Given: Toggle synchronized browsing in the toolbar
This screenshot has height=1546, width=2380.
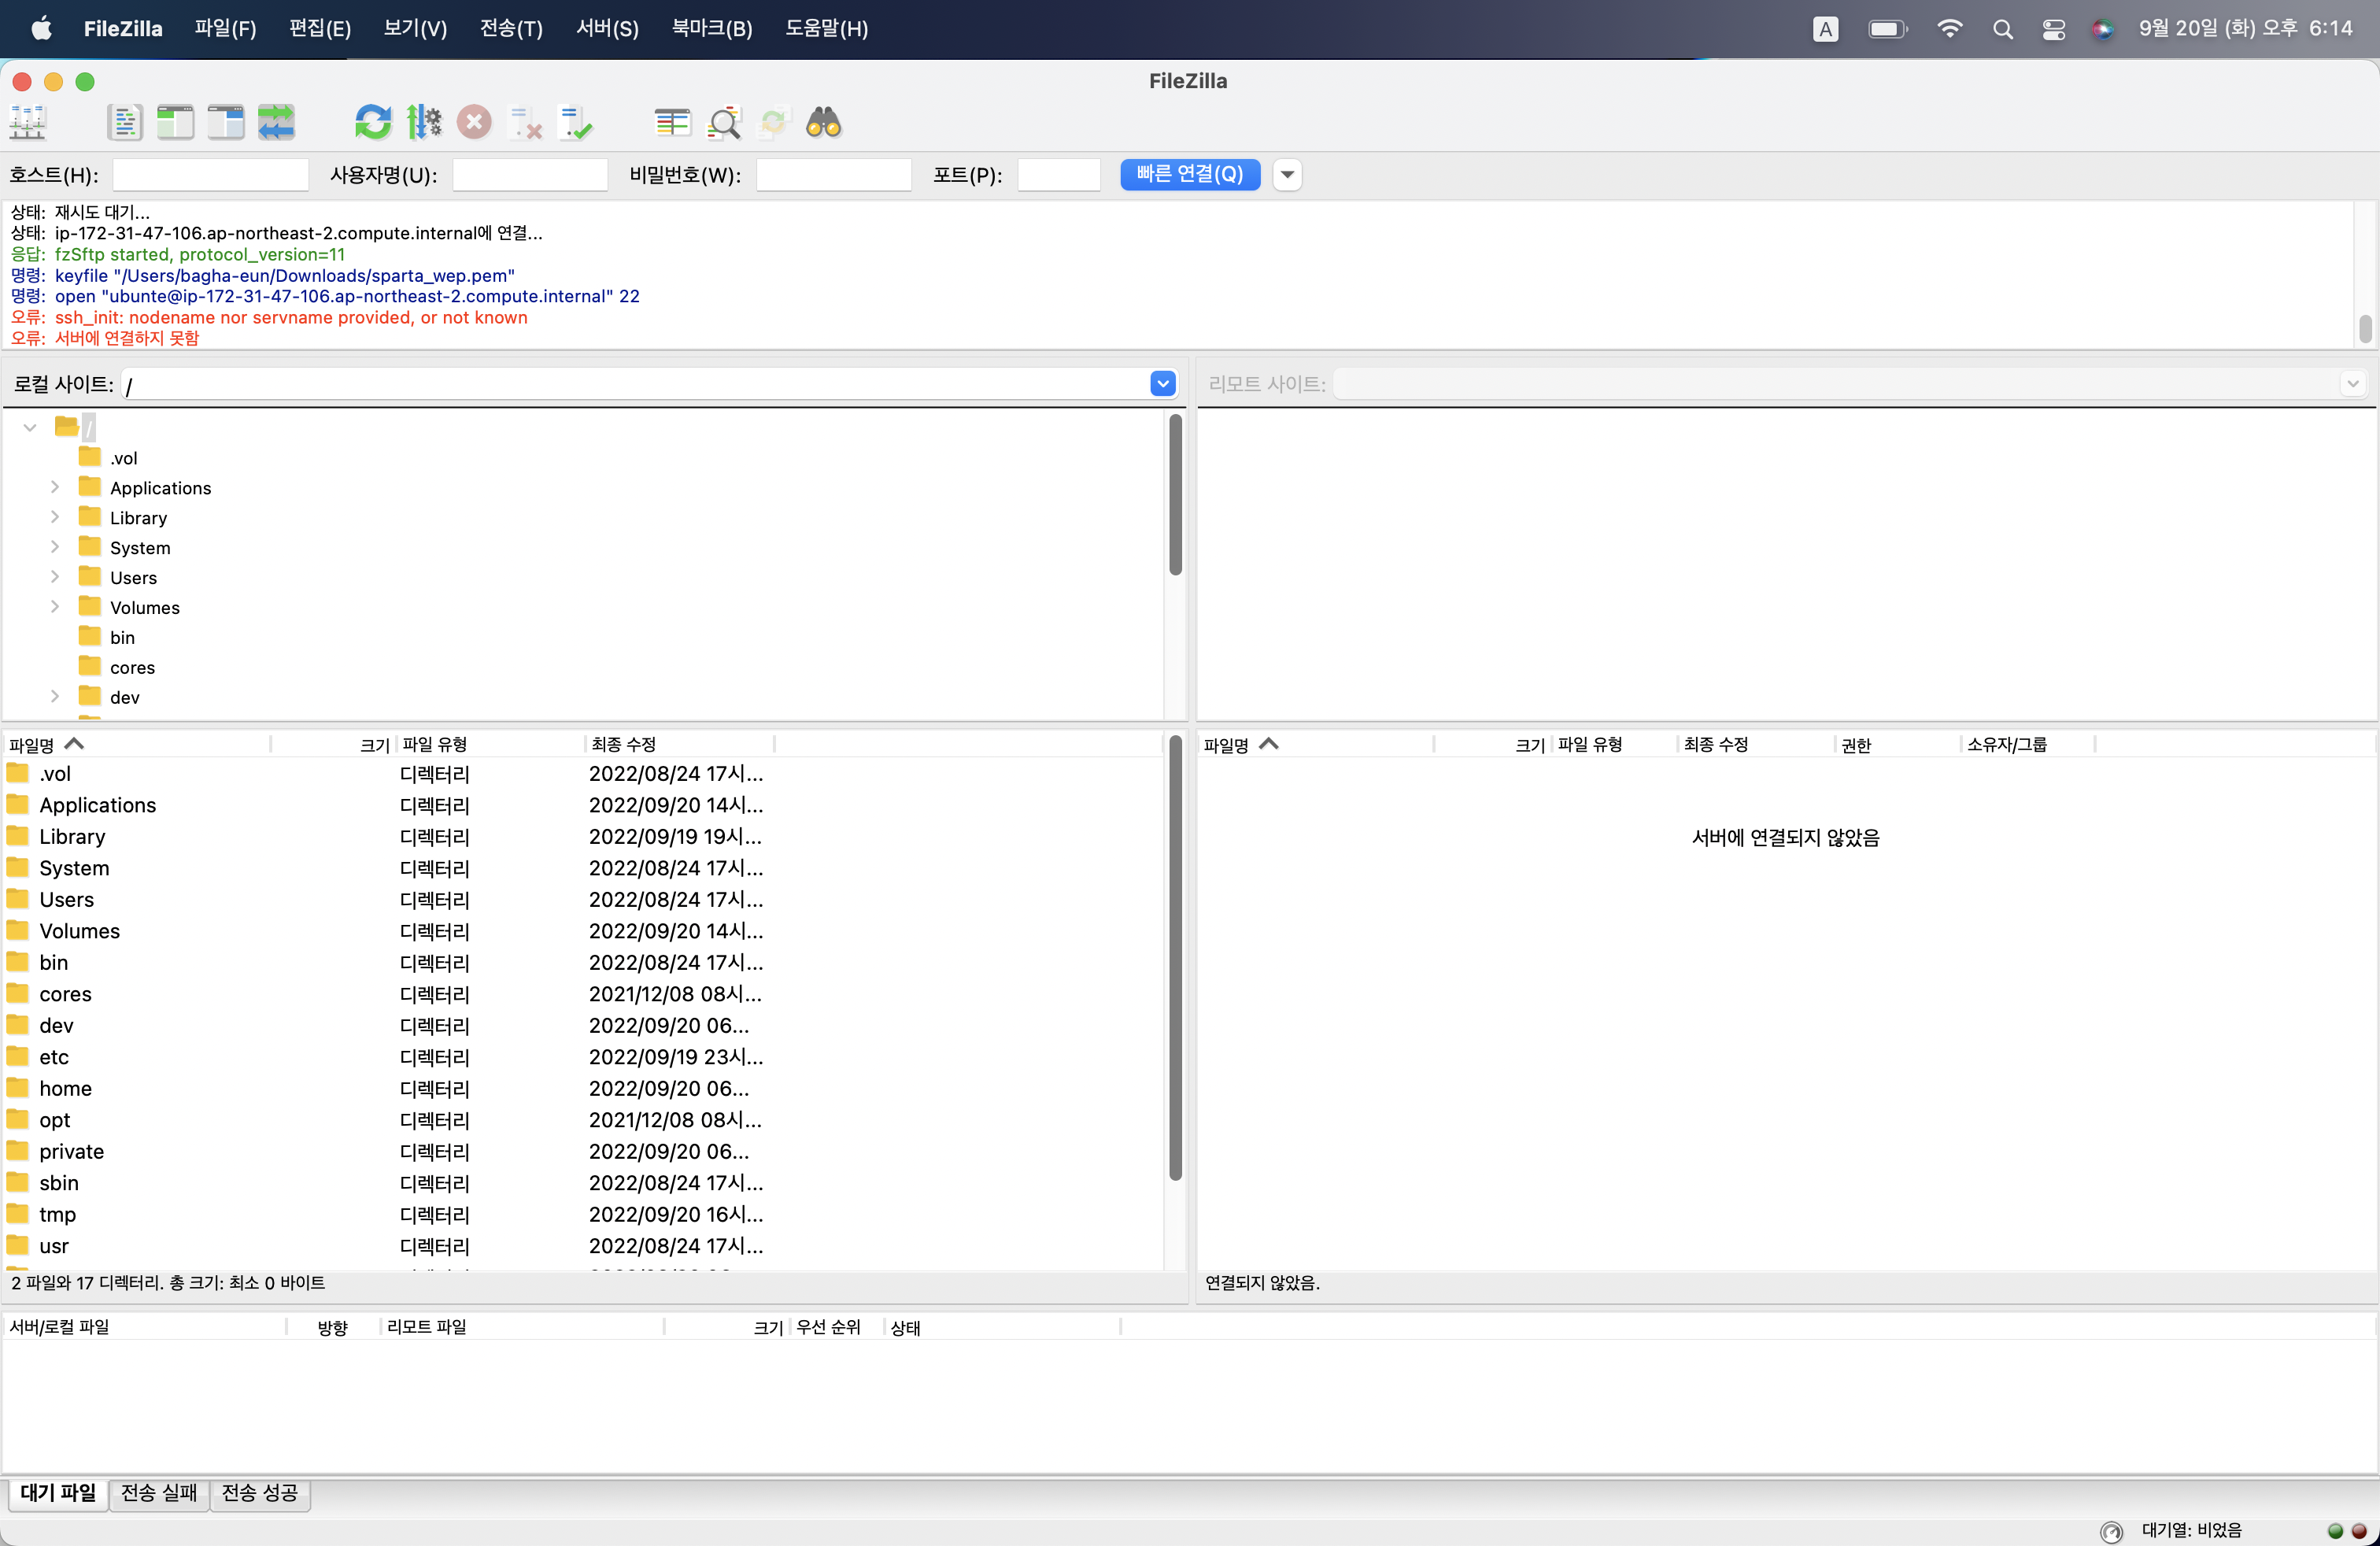Looking at the screenshot, I should pyautogui.click(x=774, y=122).
